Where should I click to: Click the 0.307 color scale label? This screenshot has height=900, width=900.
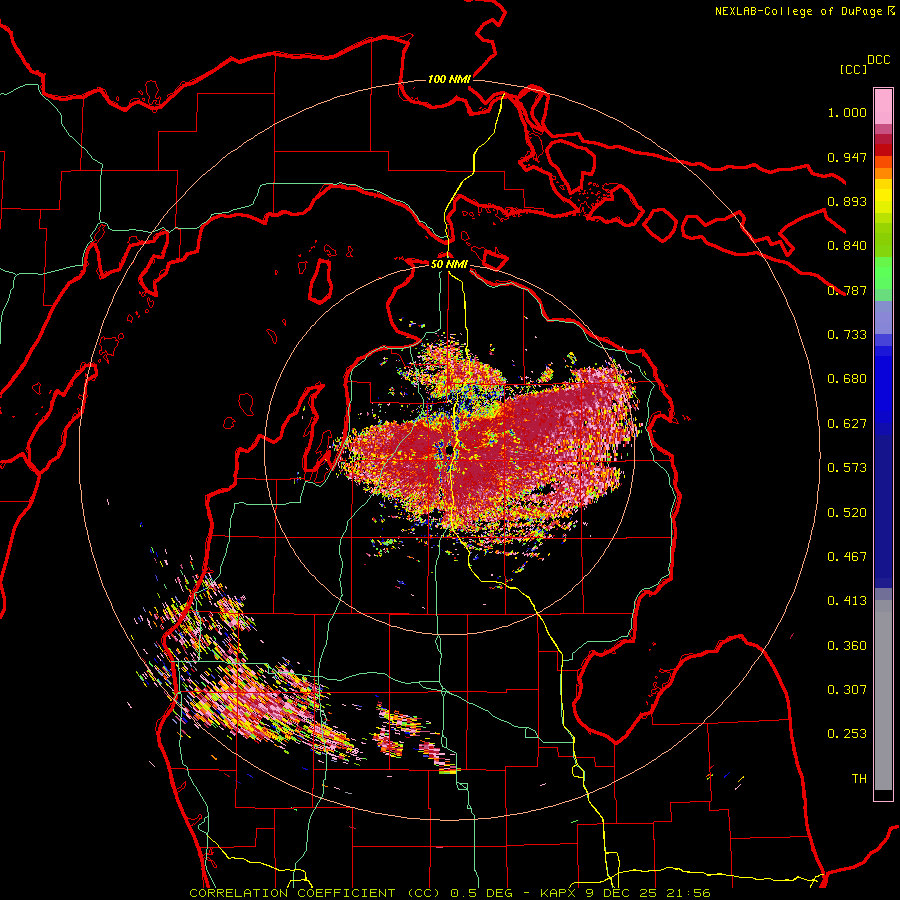(x=847, y=690)
